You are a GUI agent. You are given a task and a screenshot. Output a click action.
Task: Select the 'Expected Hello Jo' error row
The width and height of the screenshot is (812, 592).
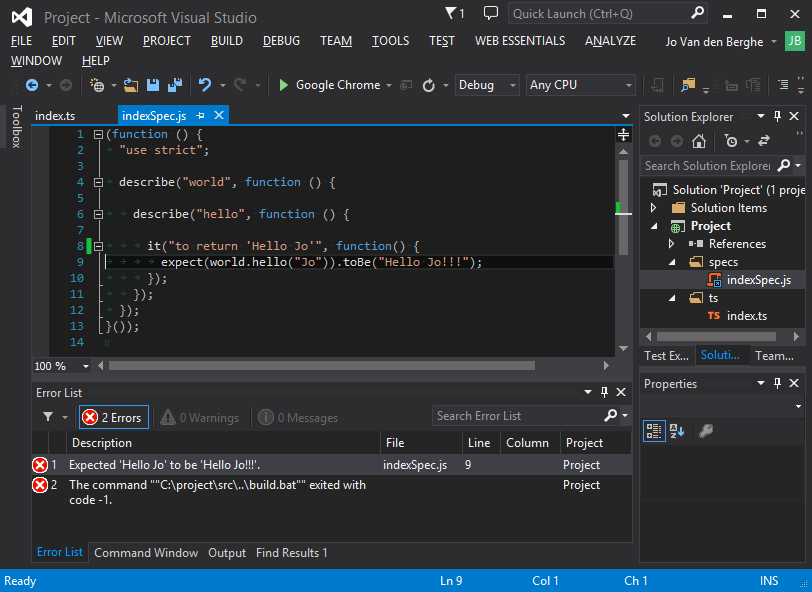[331, 465]
